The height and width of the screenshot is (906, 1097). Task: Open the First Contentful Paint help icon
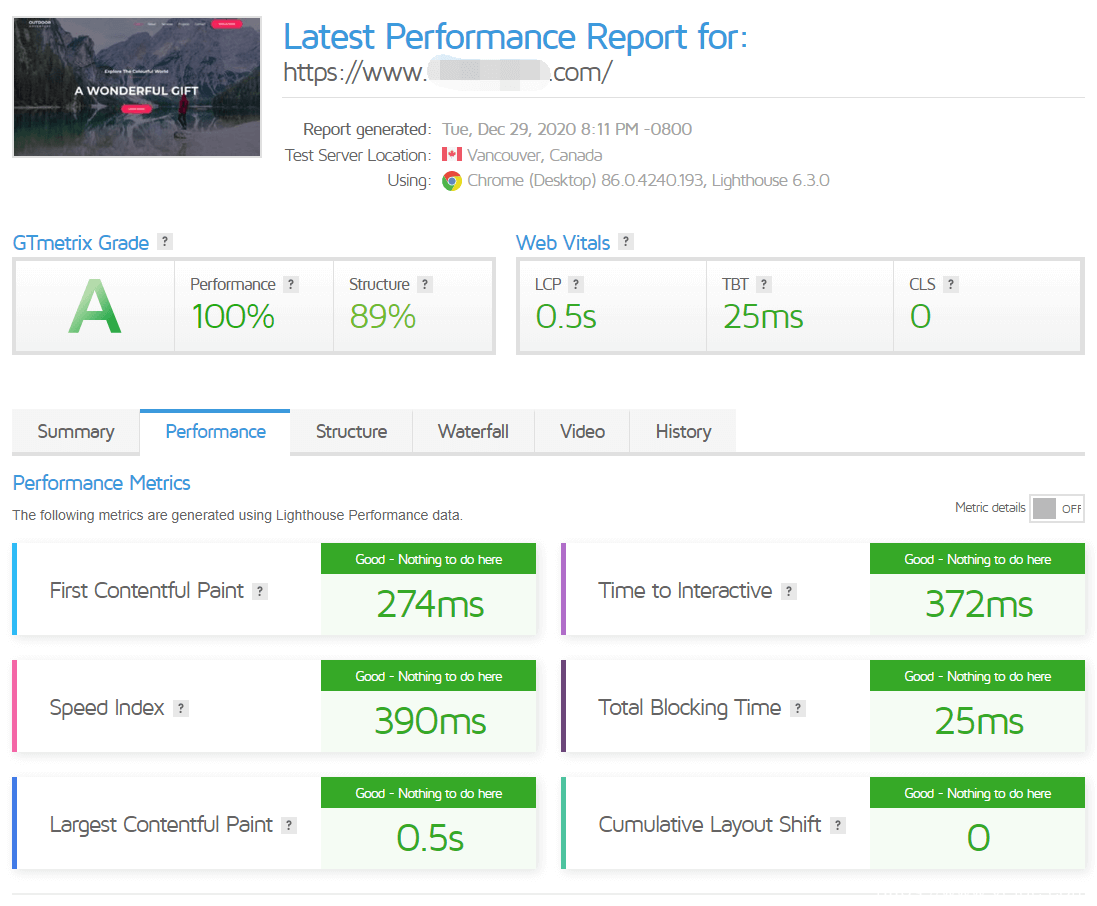coord(260,591)
